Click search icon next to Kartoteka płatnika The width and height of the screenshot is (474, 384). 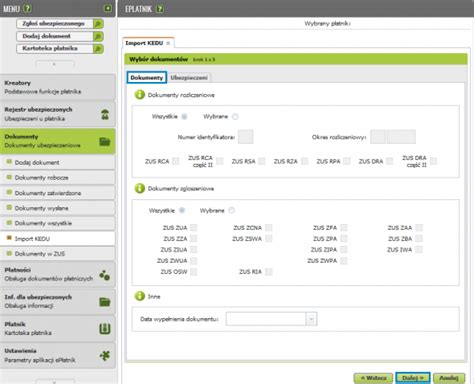(98, 49)
